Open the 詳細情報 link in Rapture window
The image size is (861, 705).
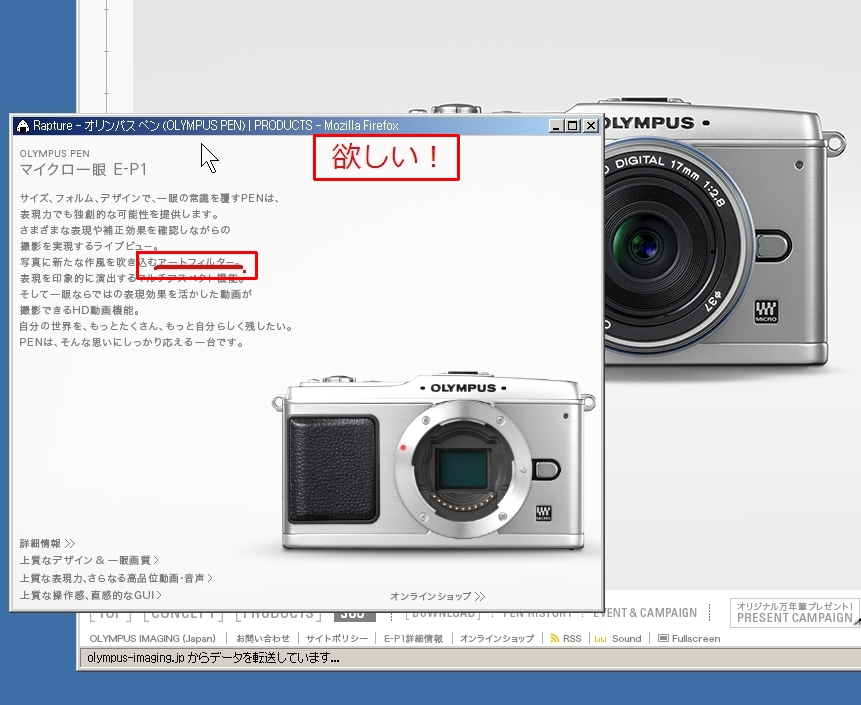[47, 544]
